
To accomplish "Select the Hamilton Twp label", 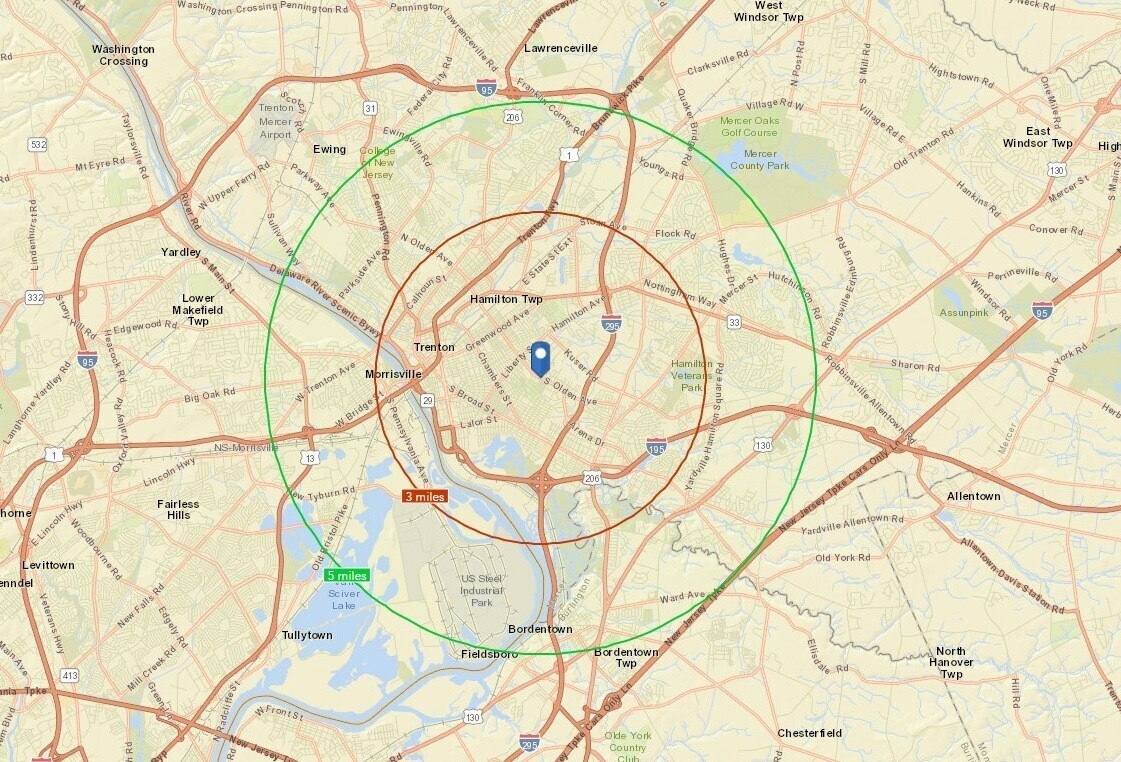I will pos(506,299).
